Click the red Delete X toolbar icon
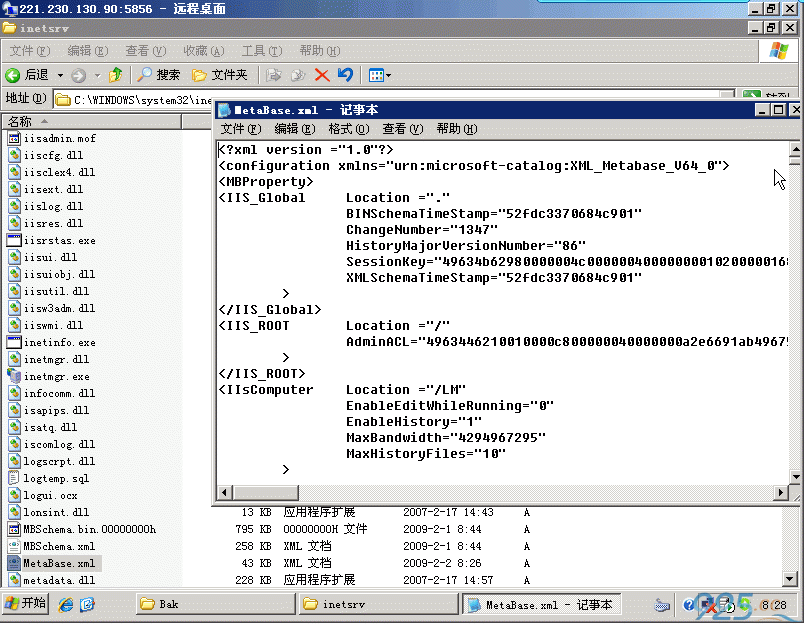Viewport: 808px width, 627px height. pyautogui.click(x=322, y=75)
